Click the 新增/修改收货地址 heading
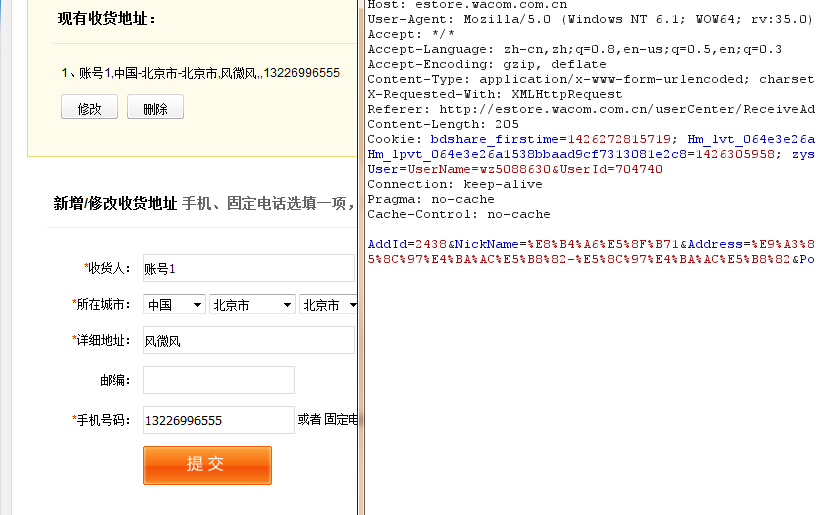The image size is (816, 515). tap(115, 203)
